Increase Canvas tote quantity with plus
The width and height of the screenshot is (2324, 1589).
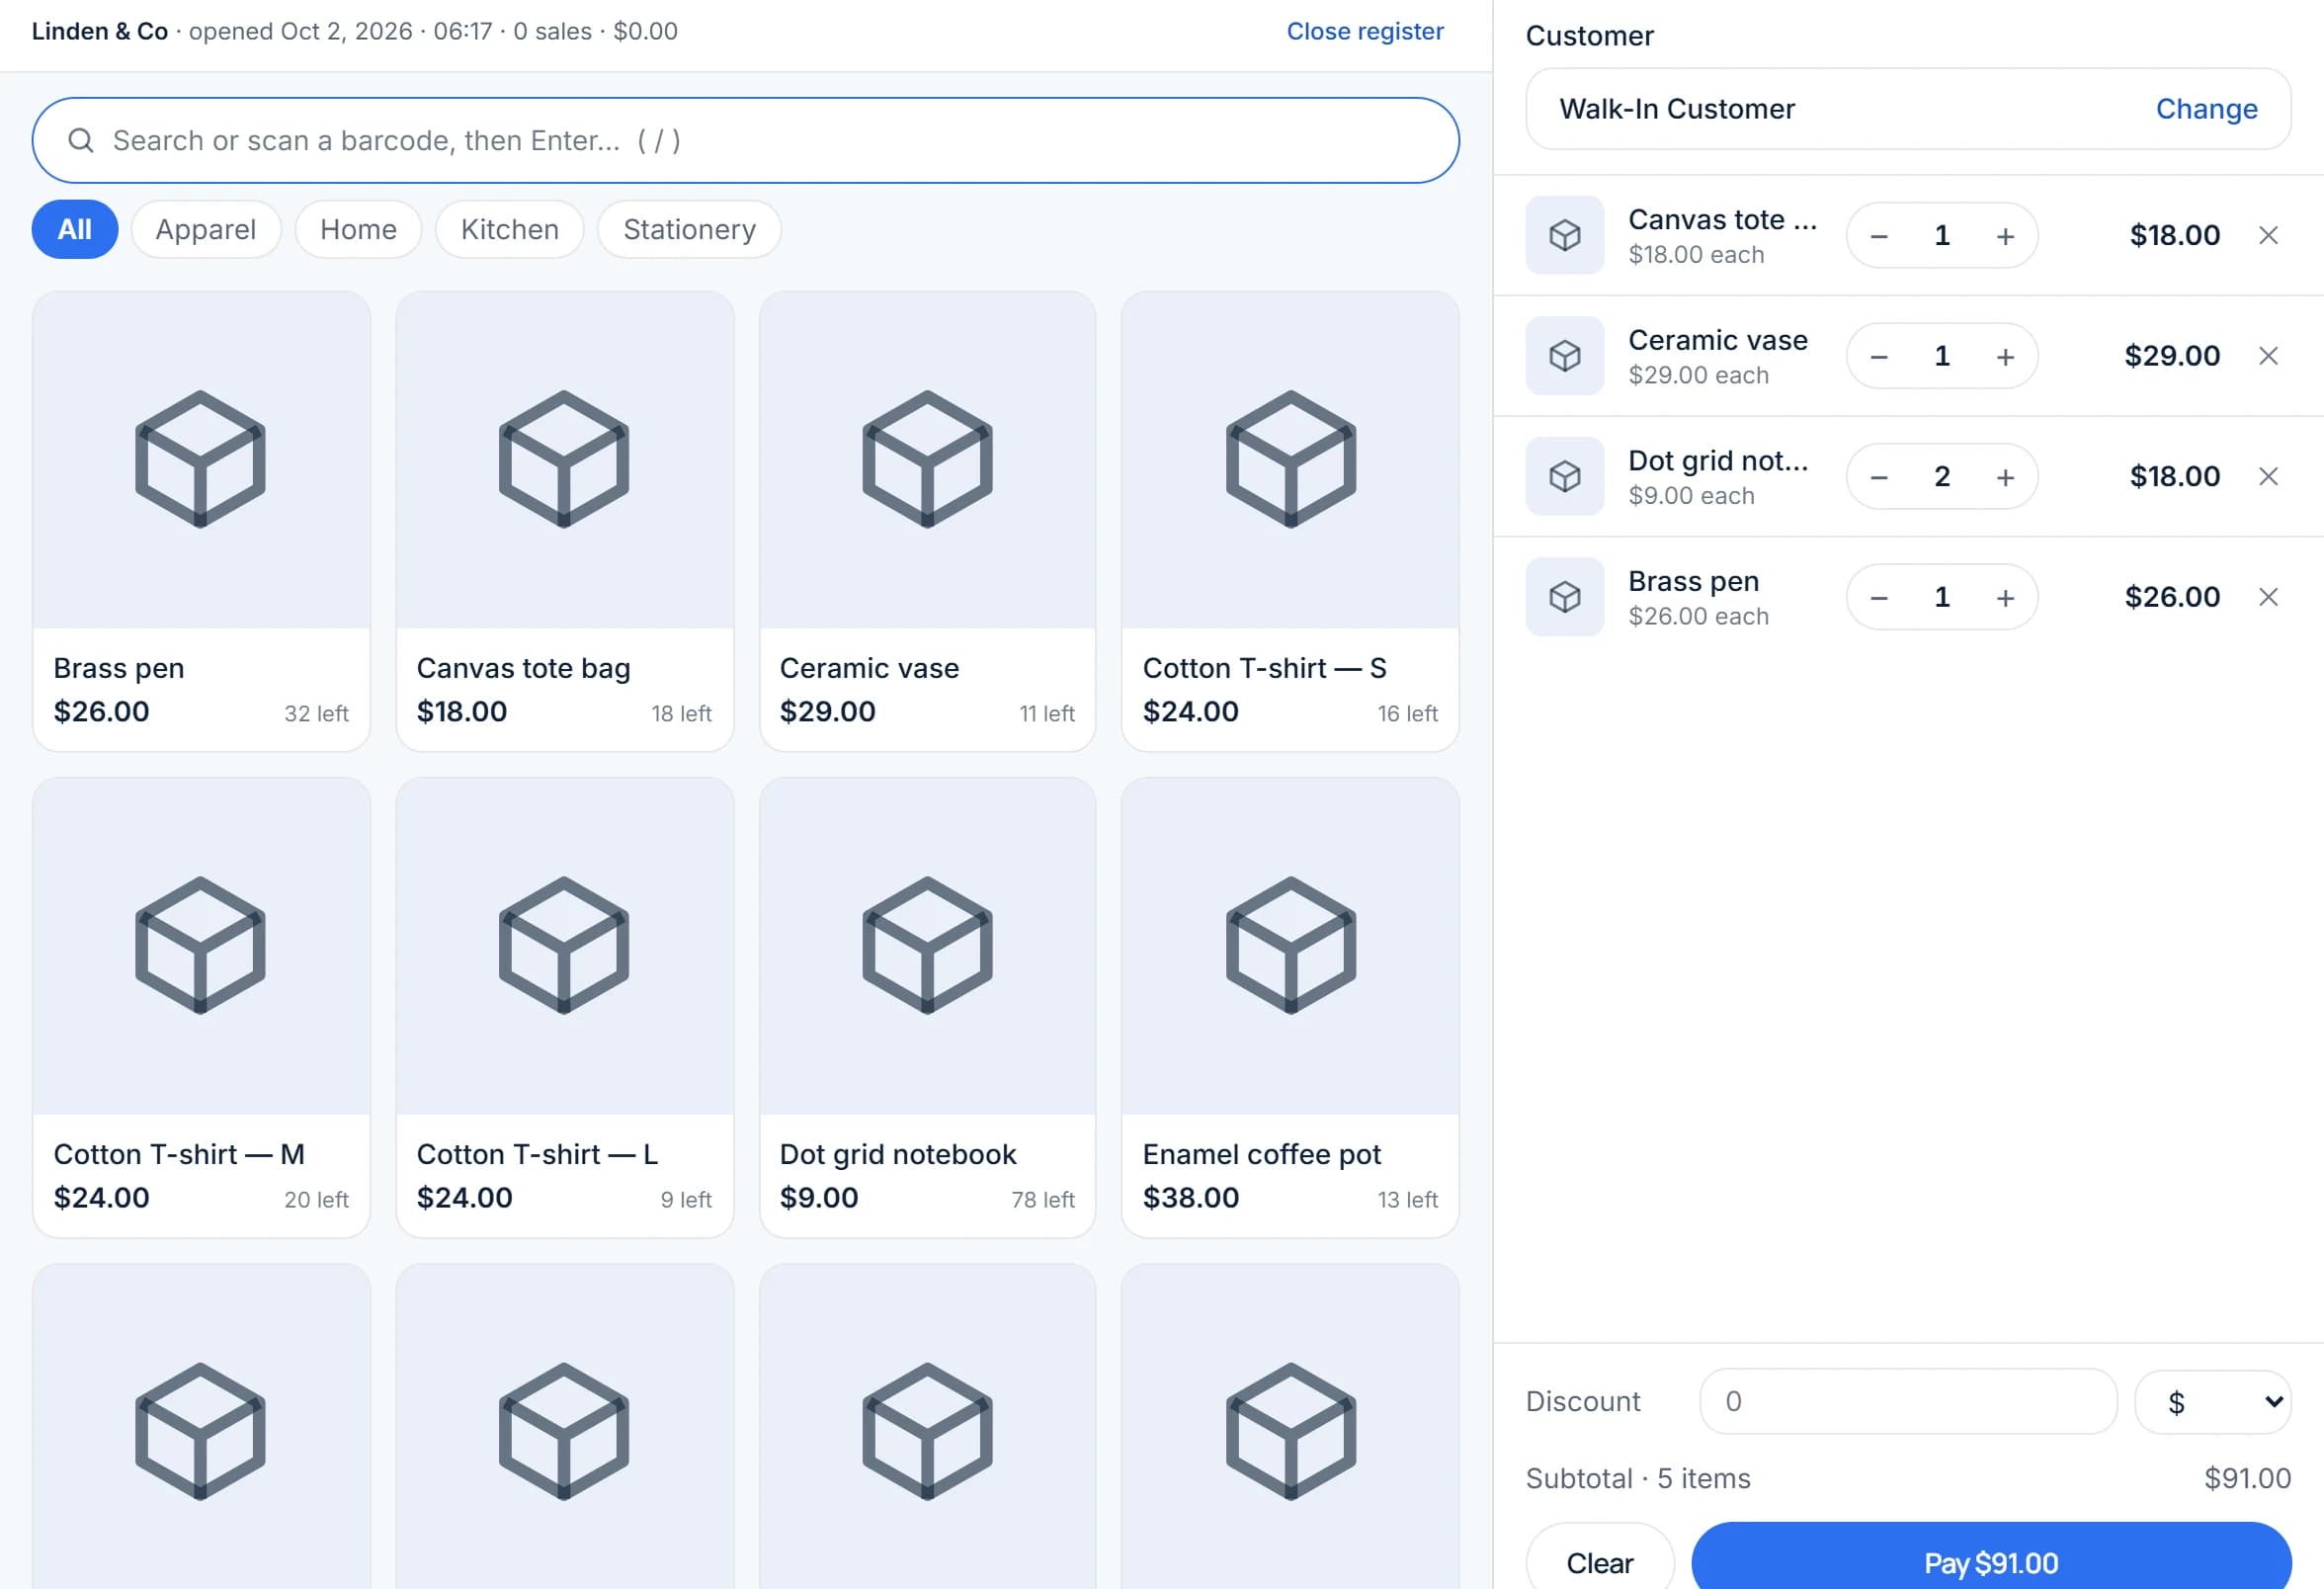tap(2005, 236)
